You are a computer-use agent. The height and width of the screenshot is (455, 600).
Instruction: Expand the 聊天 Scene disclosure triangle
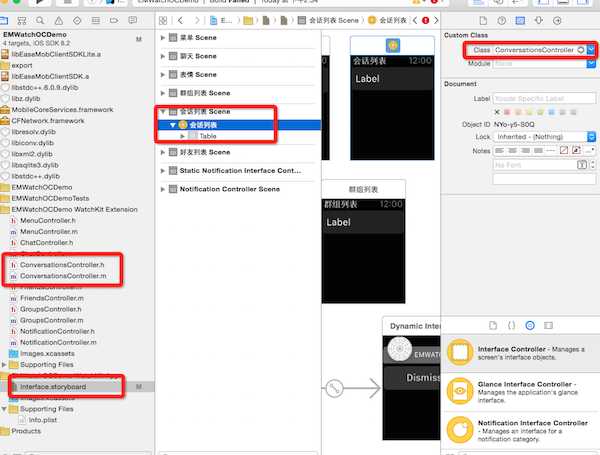[163, 56]
